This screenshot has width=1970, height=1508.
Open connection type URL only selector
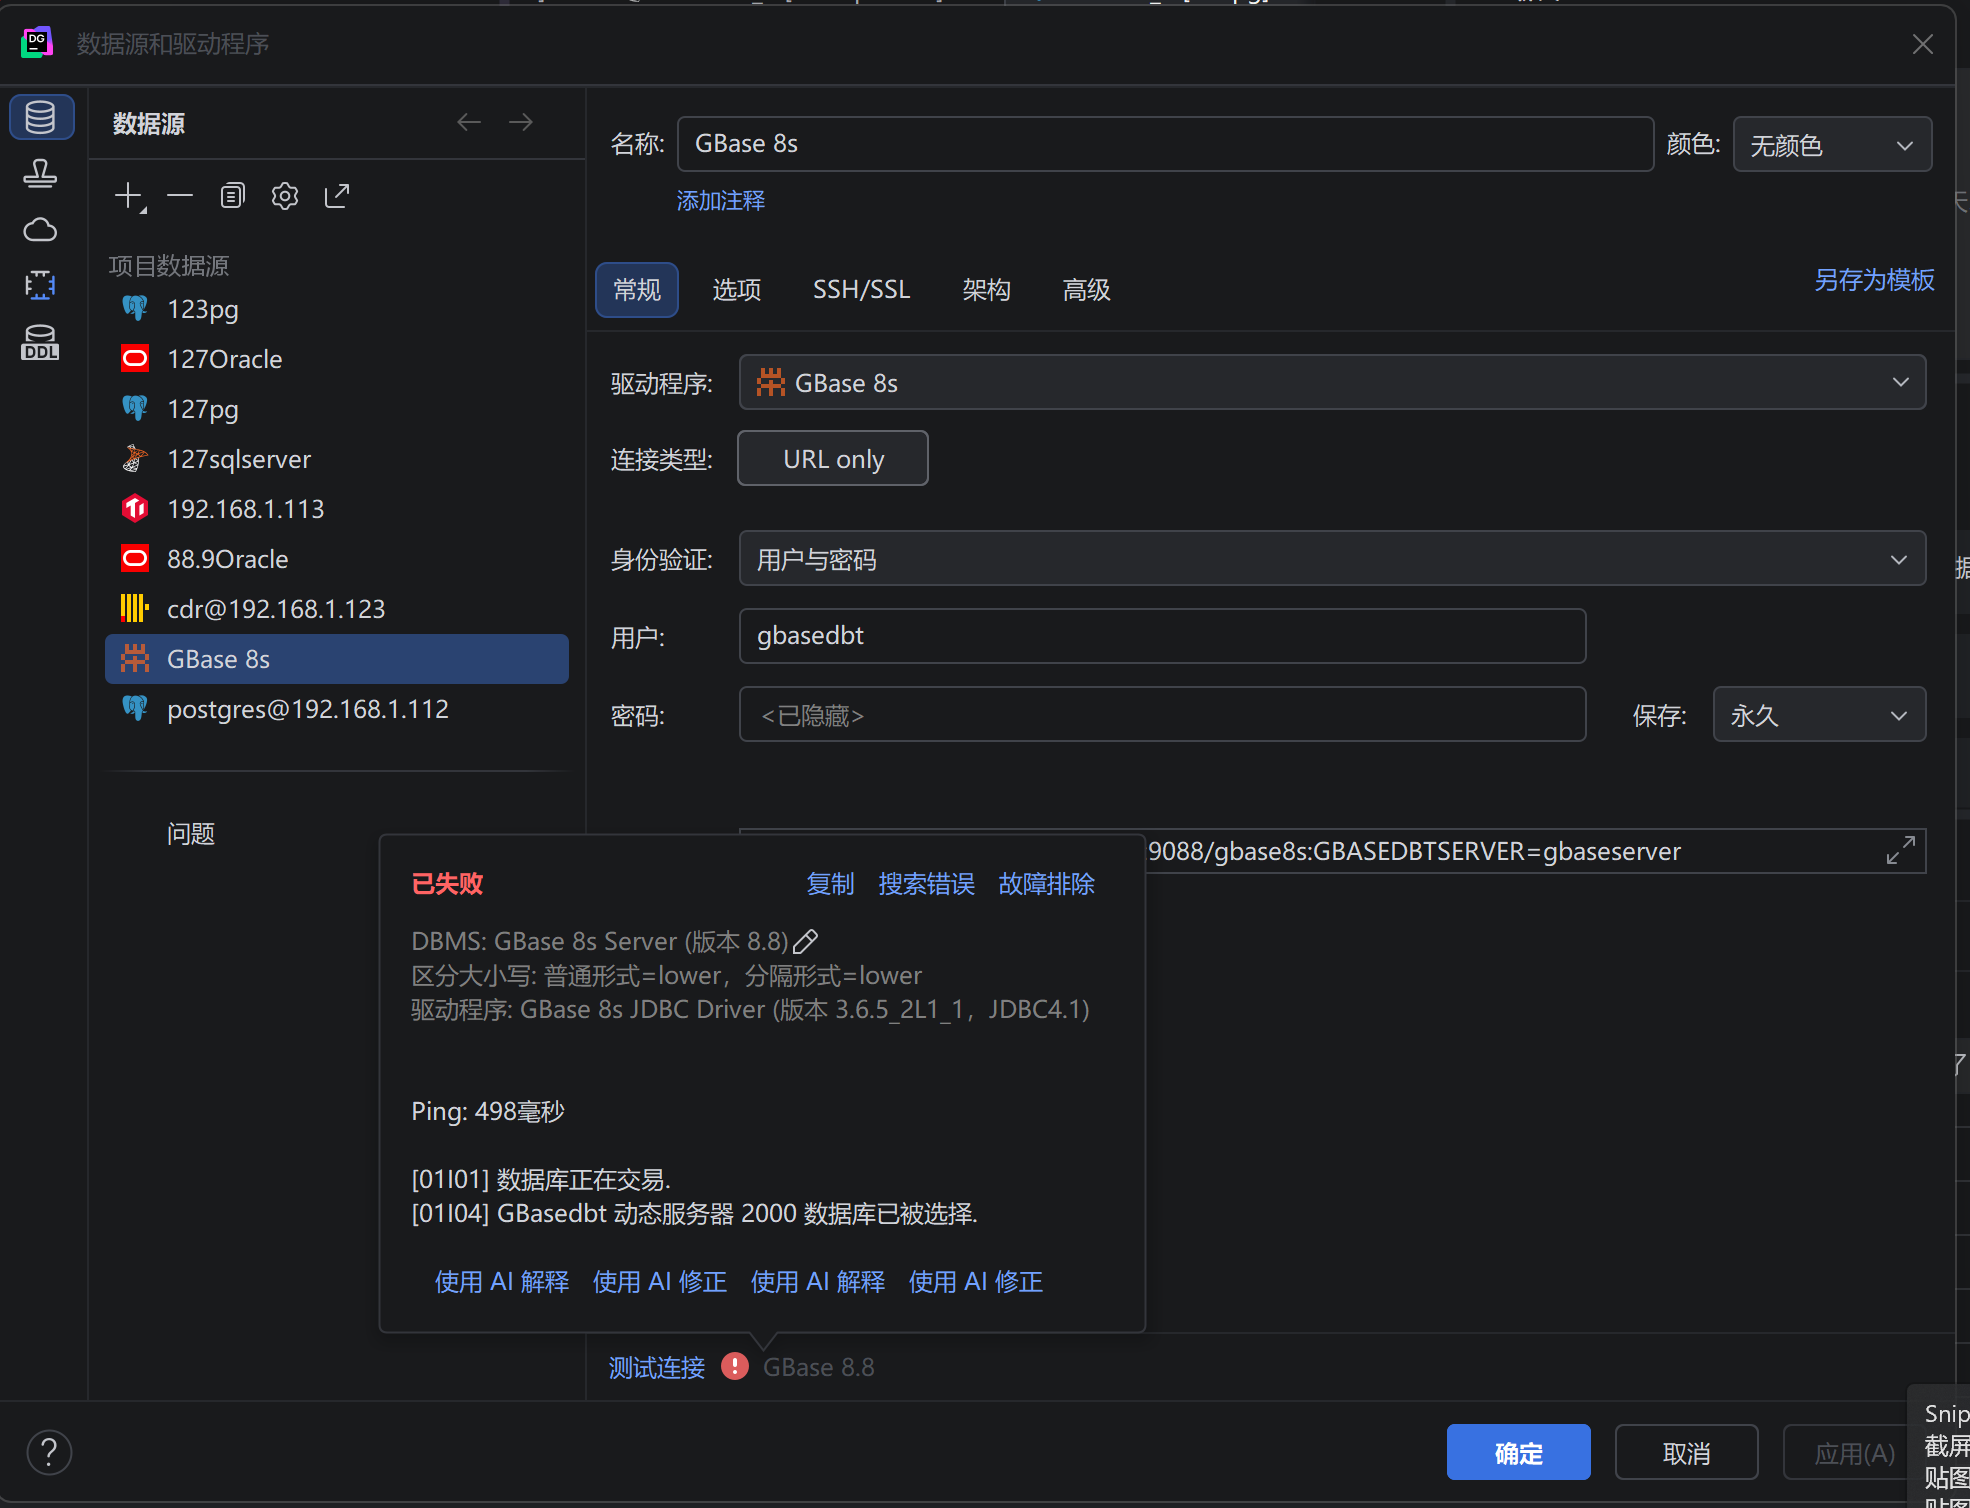tap(833, 459)
